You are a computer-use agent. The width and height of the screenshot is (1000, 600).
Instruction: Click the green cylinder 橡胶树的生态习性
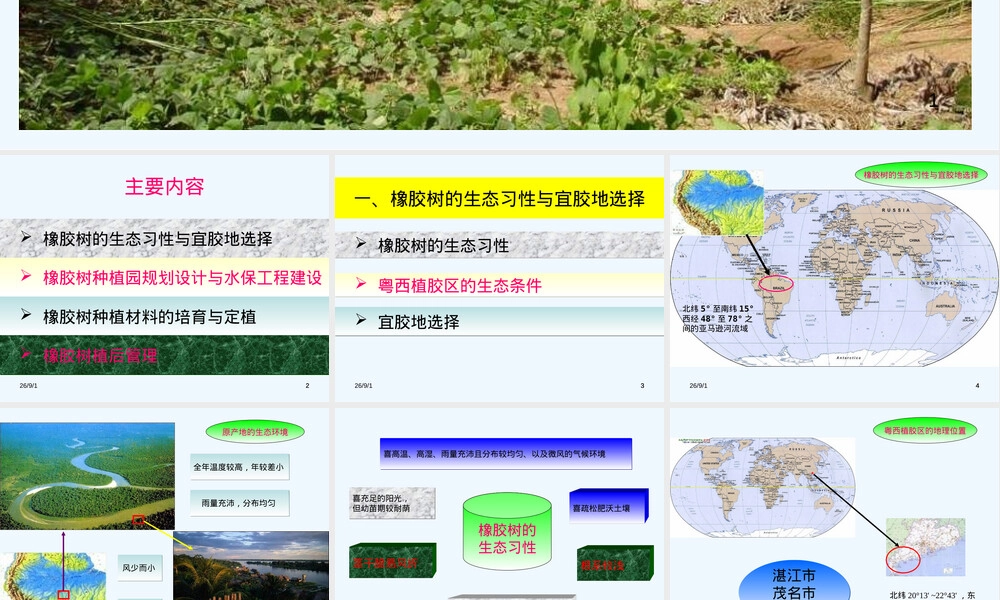click(x=507, y=532)
